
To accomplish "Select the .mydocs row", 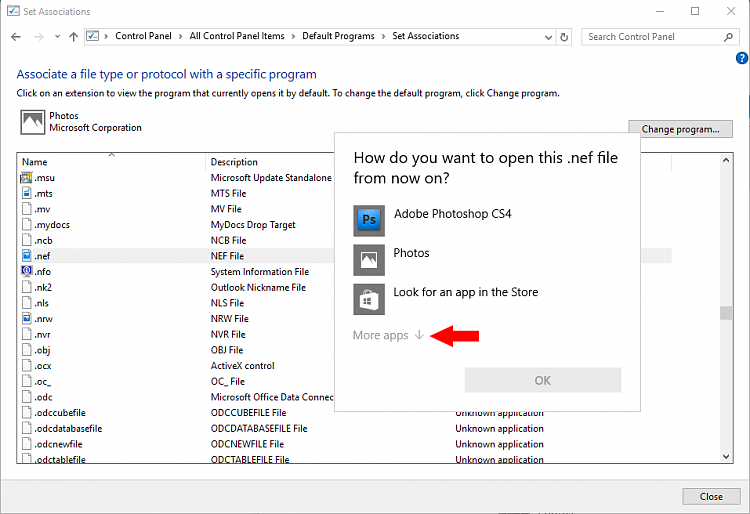I will [x=176, y=225].
